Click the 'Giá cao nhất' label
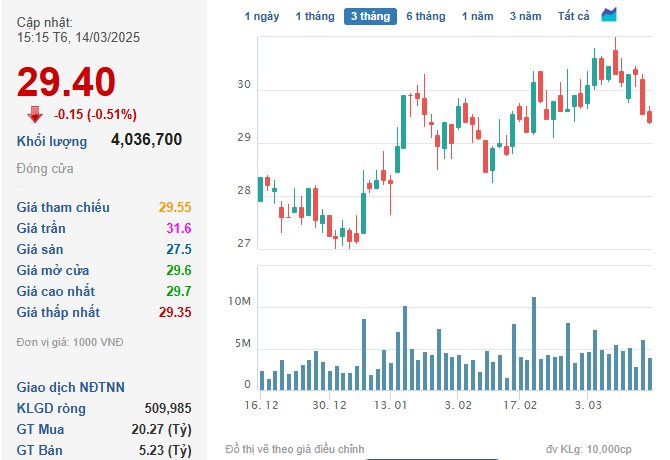 [56, 291]
